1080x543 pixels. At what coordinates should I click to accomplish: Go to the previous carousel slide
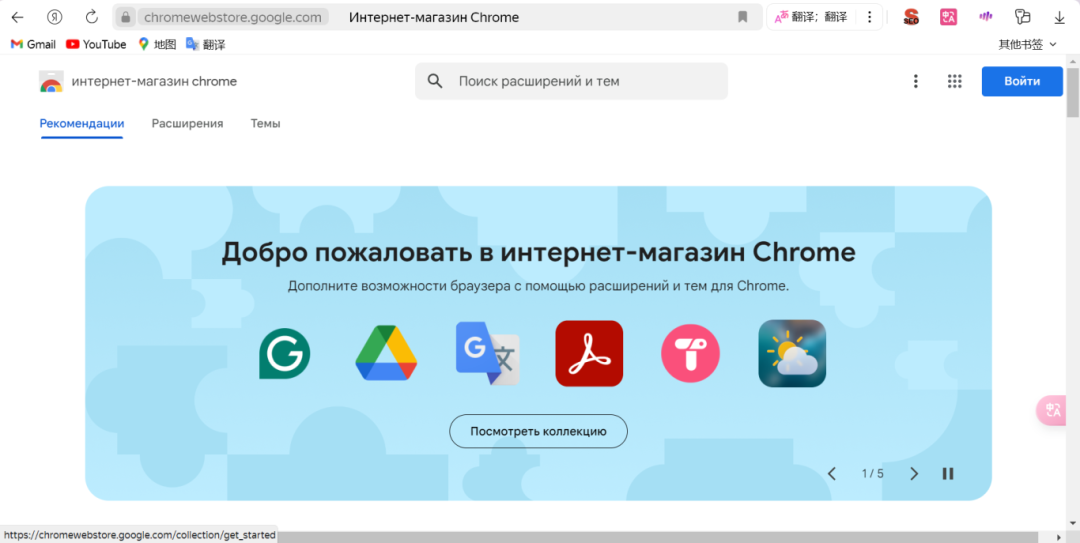831,473
